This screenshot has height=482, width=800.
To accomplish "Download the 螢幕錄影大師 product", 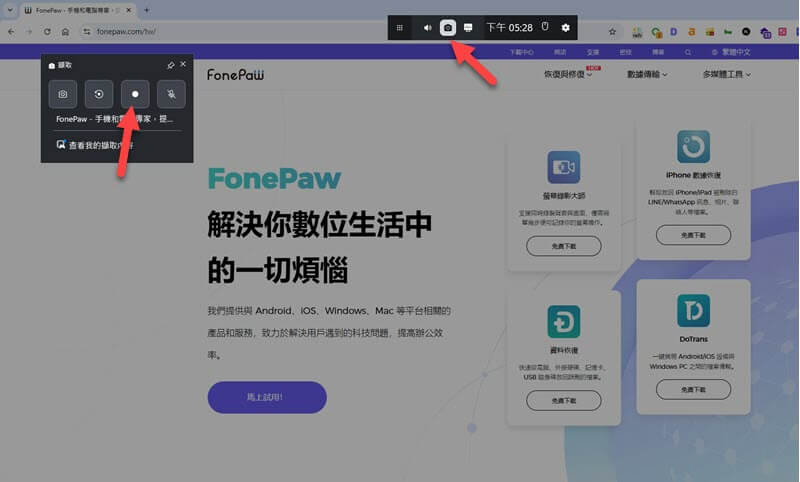I will [564, 246].
